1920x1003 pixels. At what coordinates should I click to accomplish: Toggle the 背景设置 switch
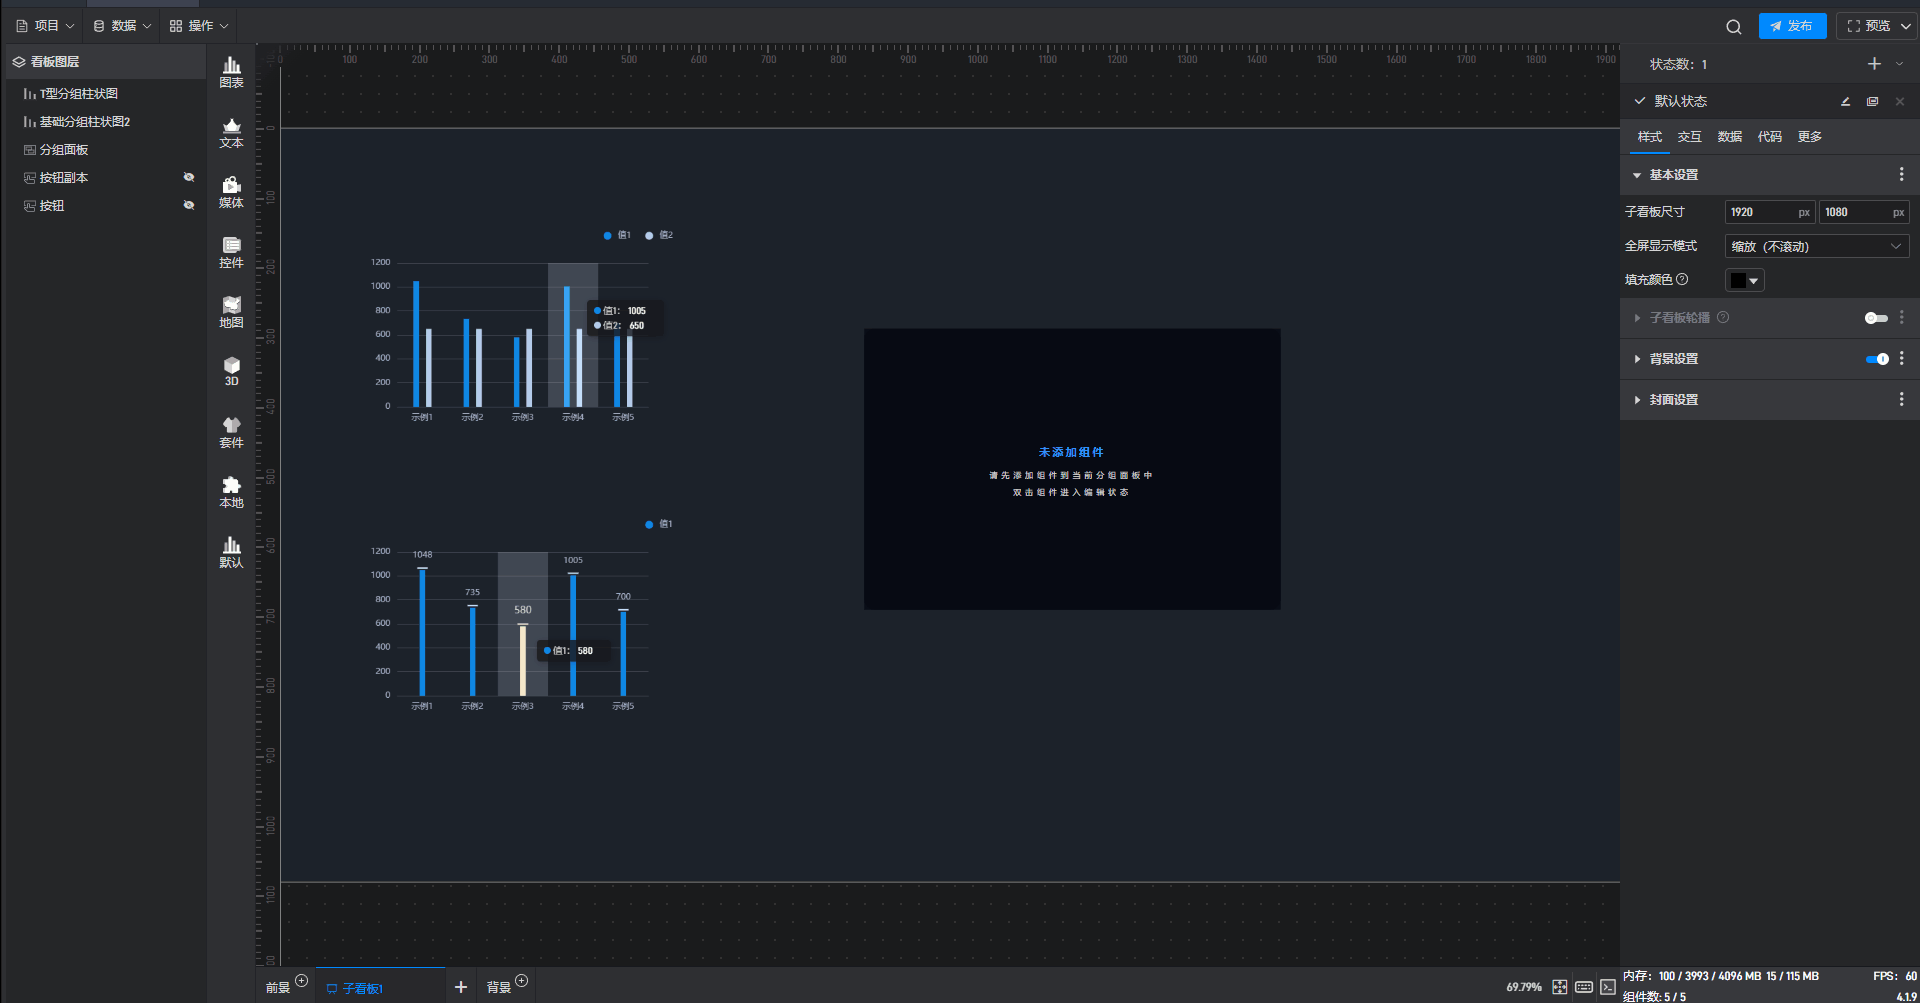pyautogui.click(x=1877, y=359)
